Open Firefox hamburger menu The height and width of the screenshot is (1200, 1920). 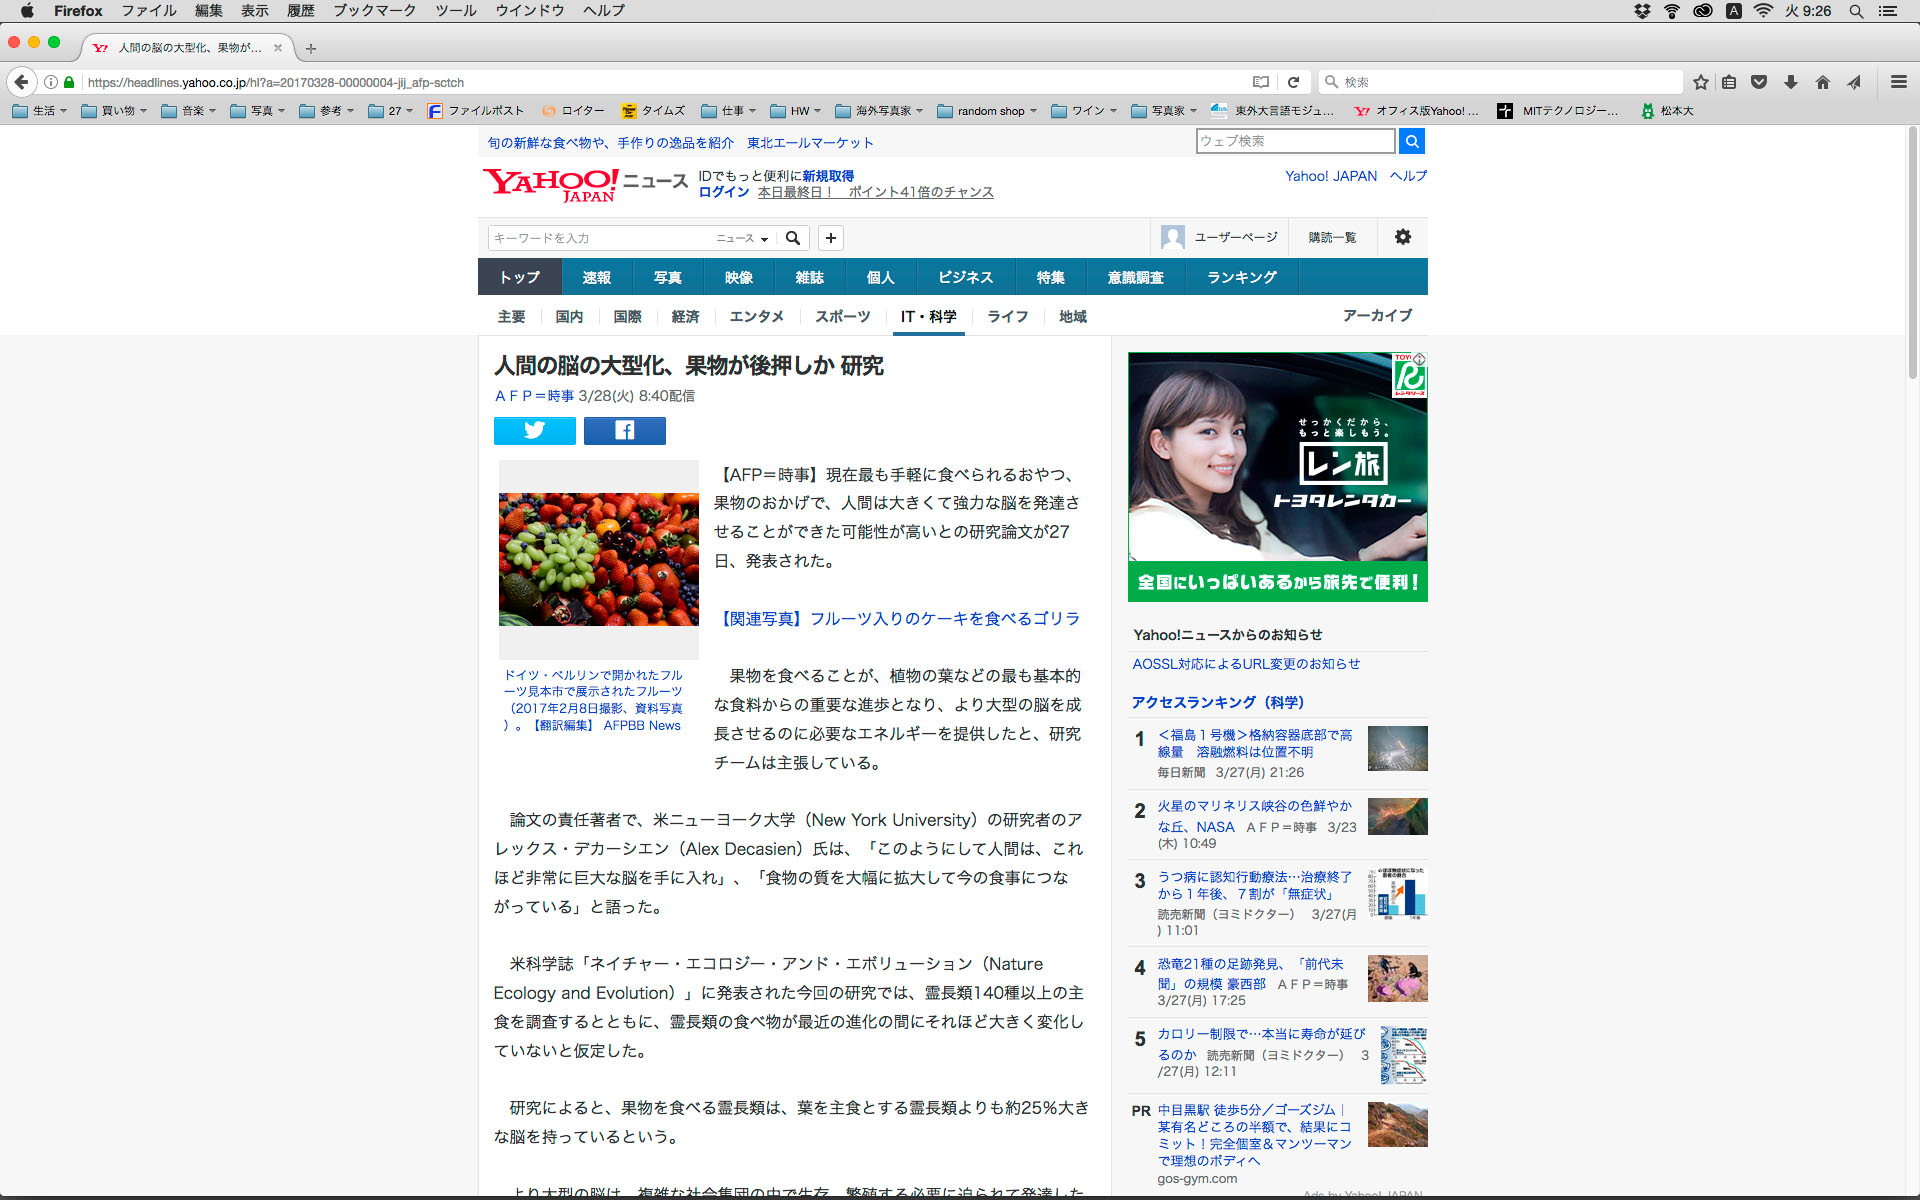pos(1898,82)
